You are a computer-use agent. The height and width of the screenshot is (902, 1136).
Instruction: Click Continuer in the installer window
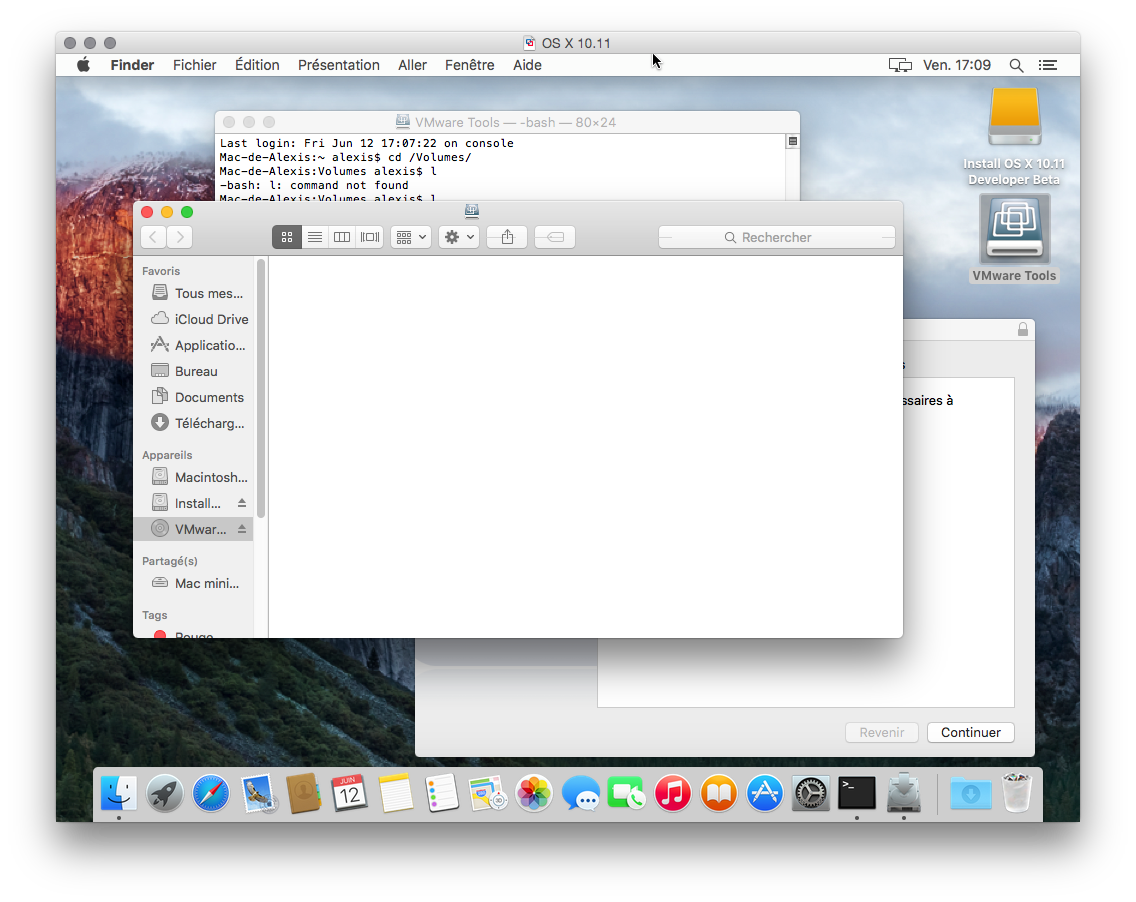point(971,732)
